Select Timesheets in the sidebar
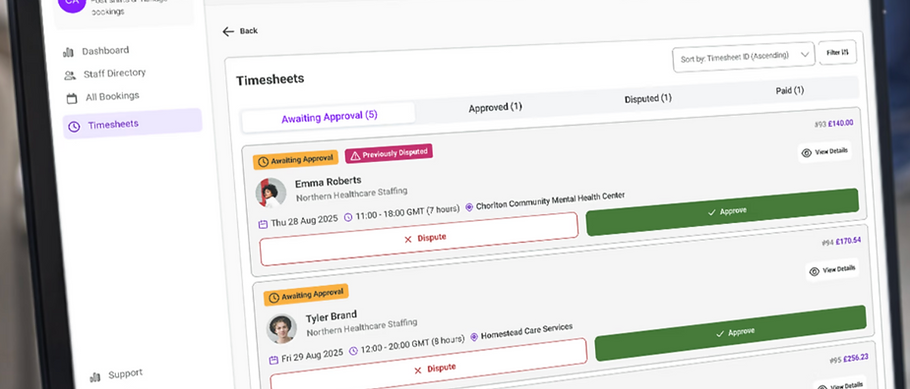The height and width of the screenshot is (389, 910). pyautogui.click(x=132, y=124)
